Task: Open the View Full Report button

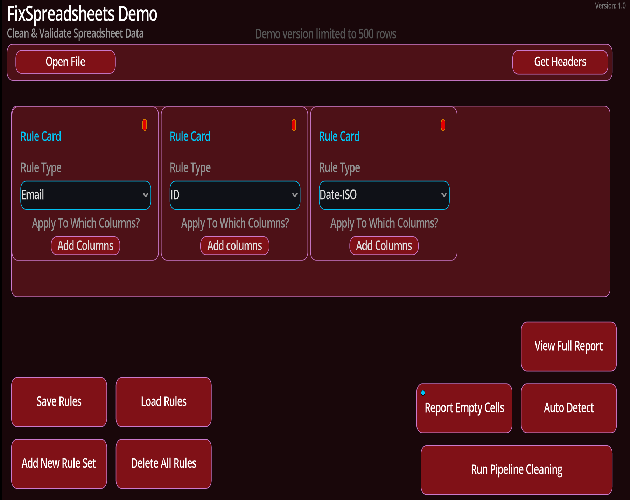Action: point(569,346)
